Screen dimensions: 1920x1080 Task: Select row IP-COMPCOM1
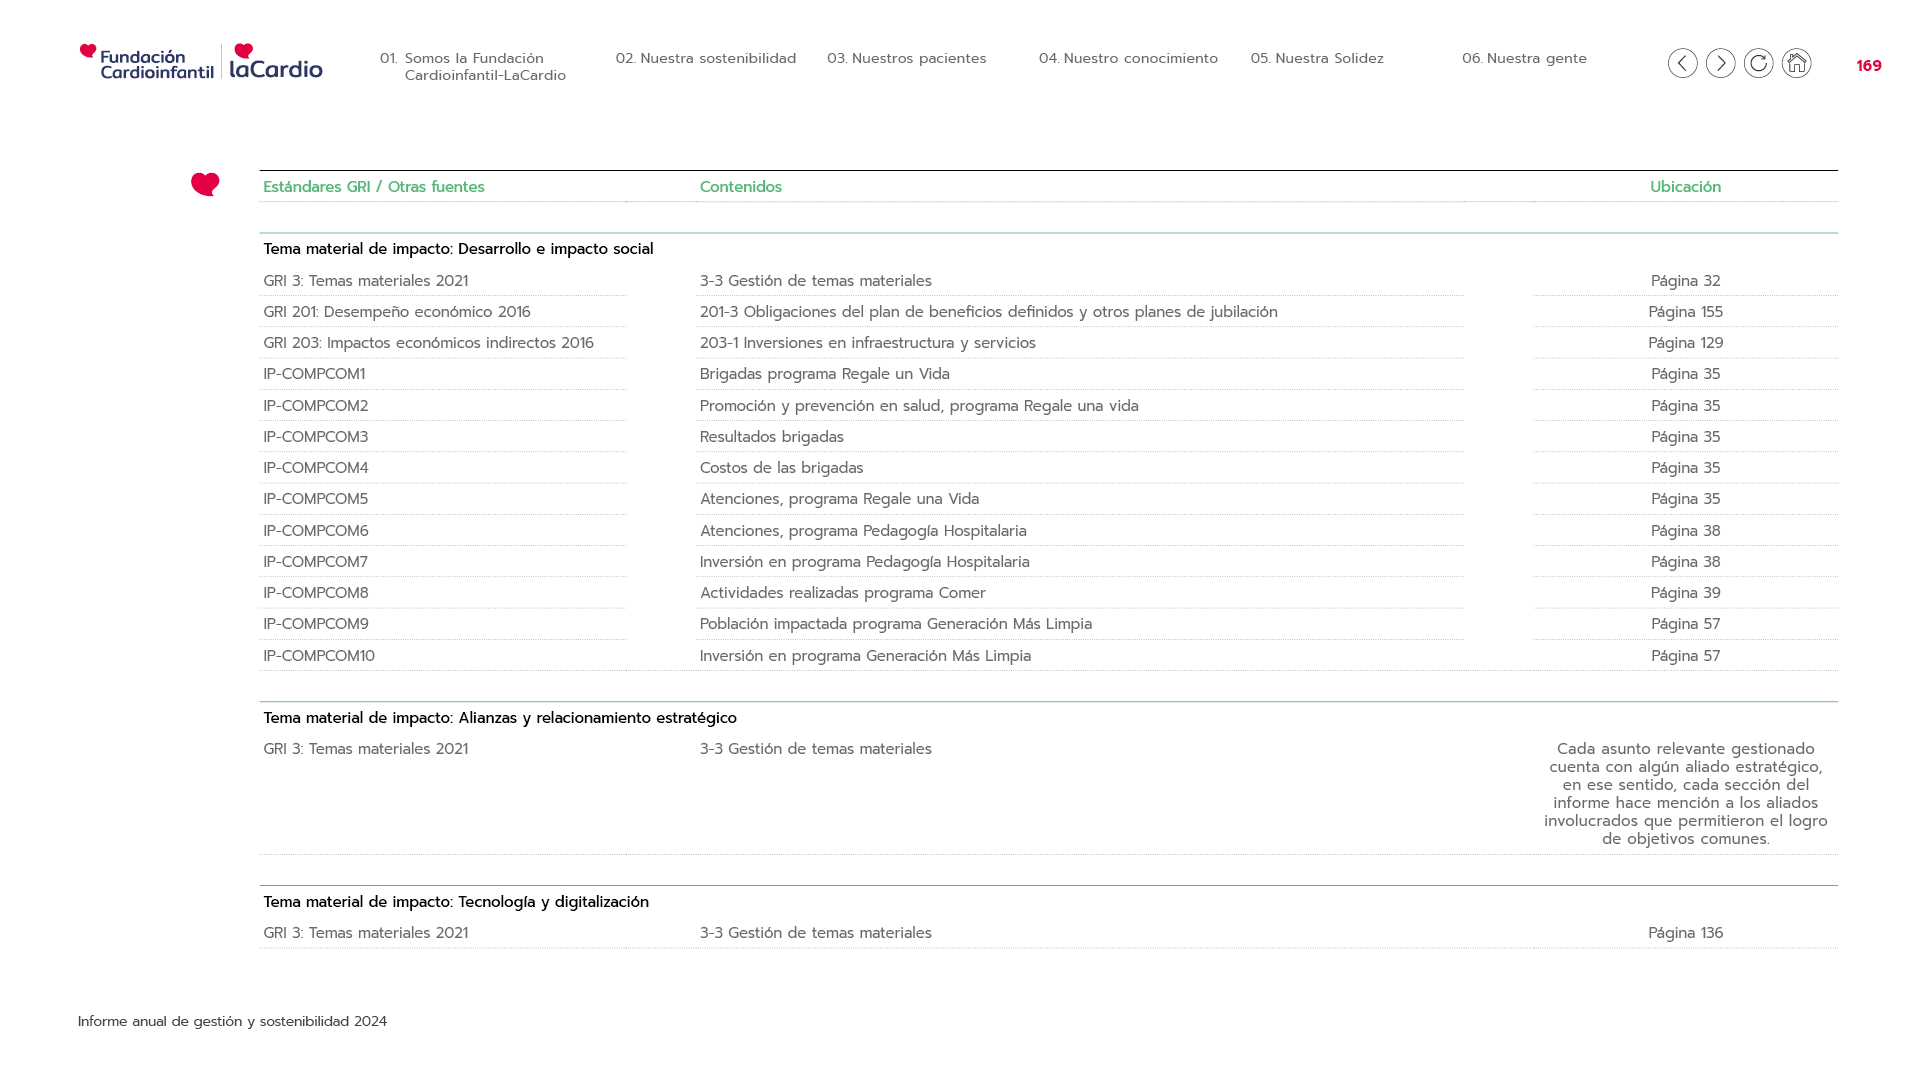point(1048,374)
